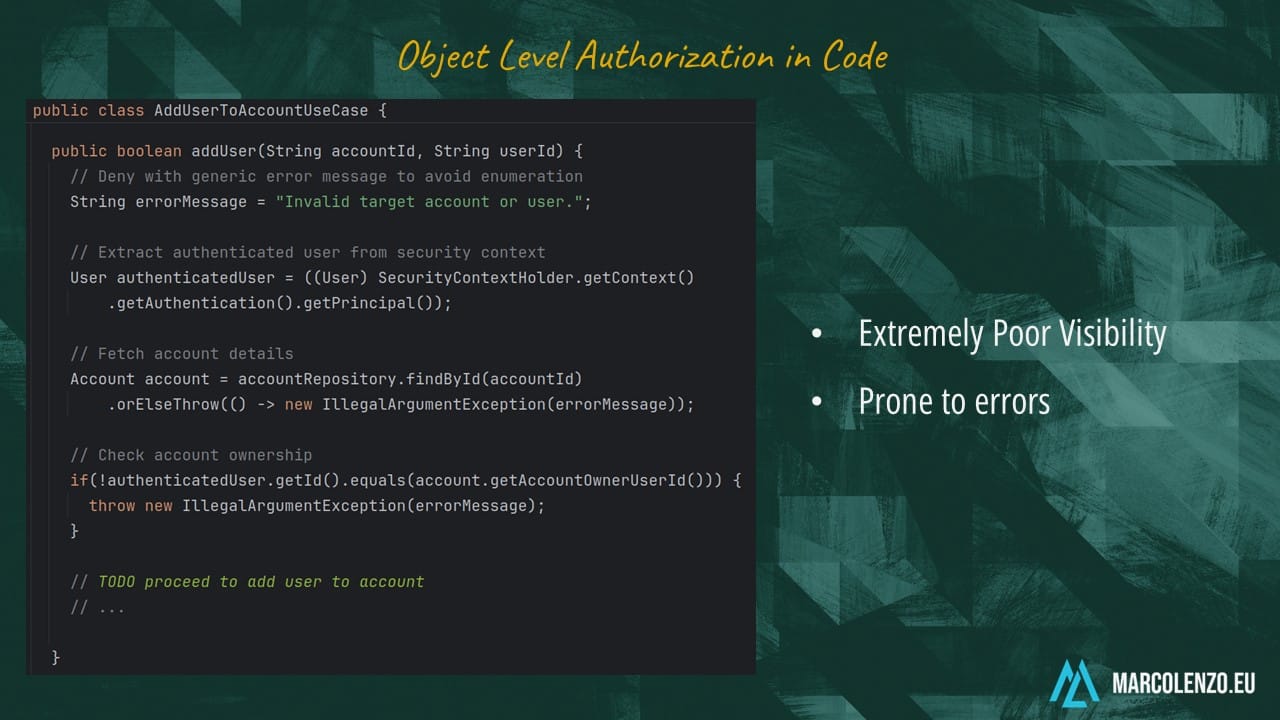This screenshot has height=720, width=1280.
Task: Click the slide title 'Object Level Authorization in Code'
Action: coord(642,57)
